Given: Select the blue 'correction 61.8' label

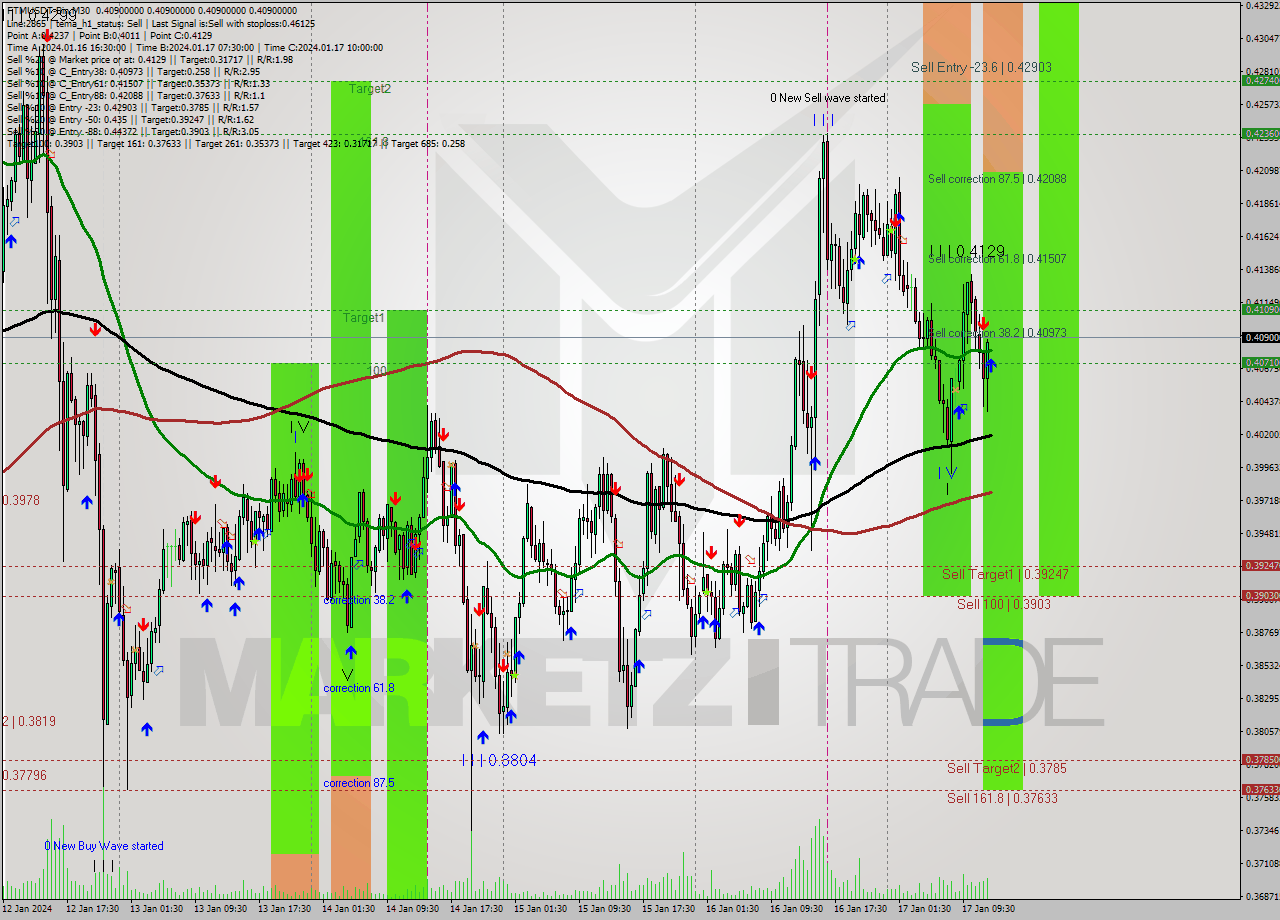Looking at the screenshot, I should pyautogui.click(x=359, y=688).
